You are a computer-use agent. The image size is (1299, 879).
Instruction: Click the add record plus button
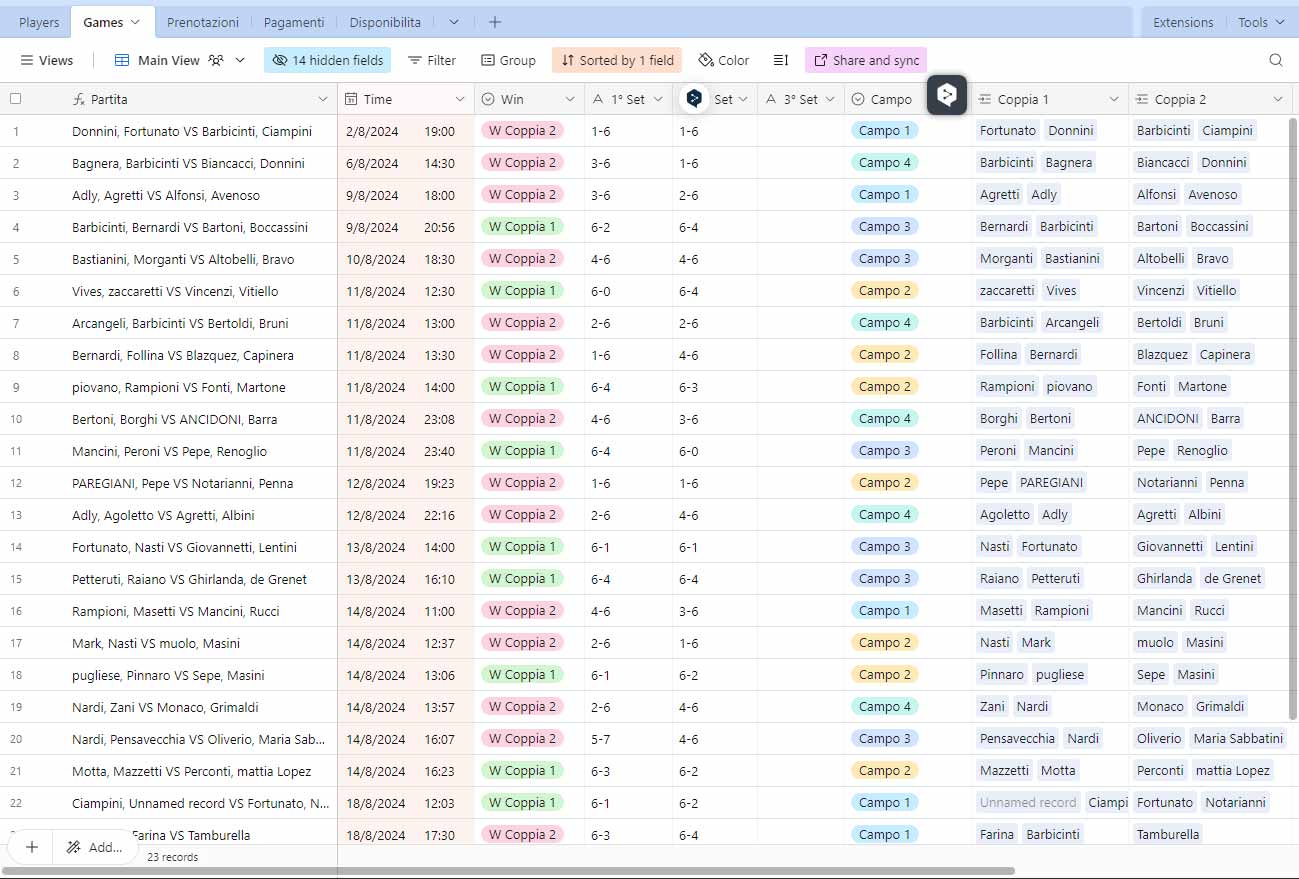32,847
